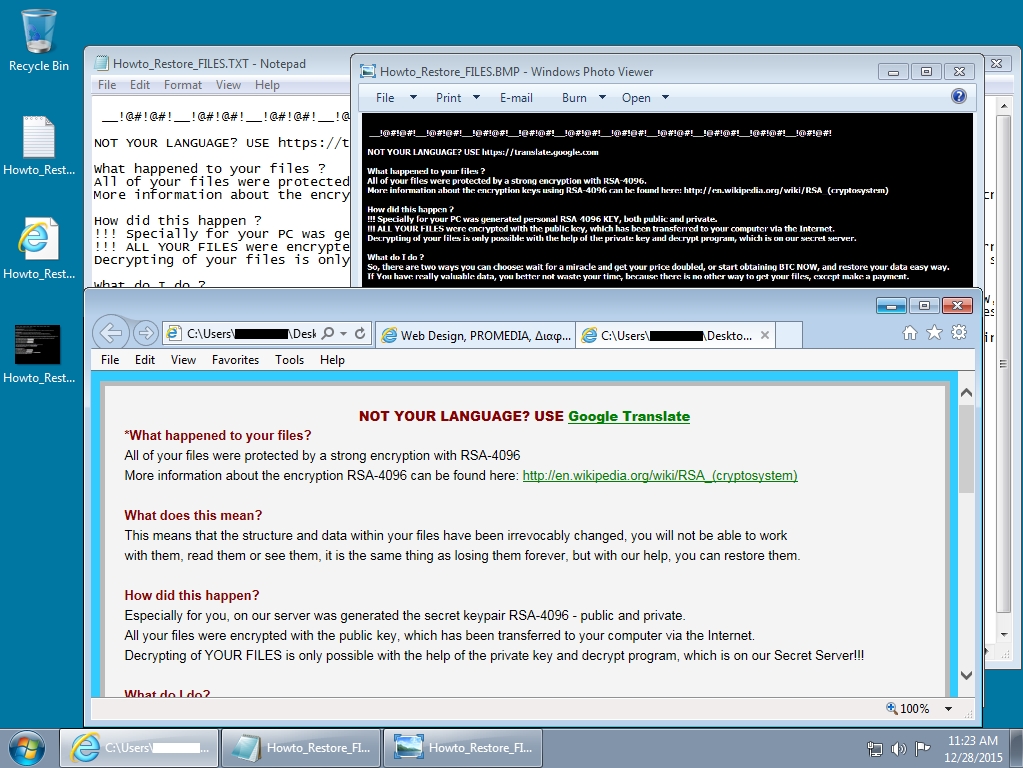Expand the zoom 100% dropdown arrow
1023x768 pixels.
point(949,709)
